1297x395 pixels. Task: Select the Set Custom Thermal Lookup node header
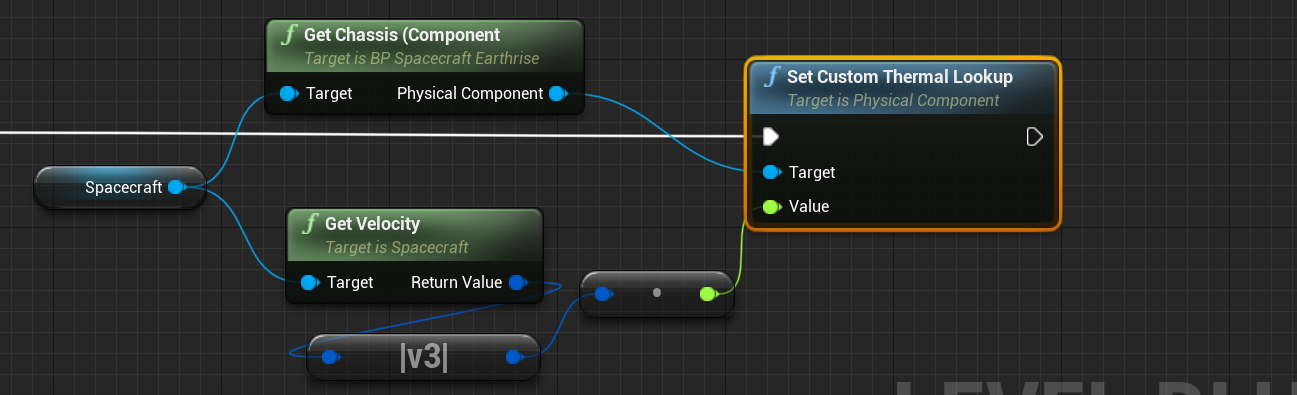tap(902, 87)
